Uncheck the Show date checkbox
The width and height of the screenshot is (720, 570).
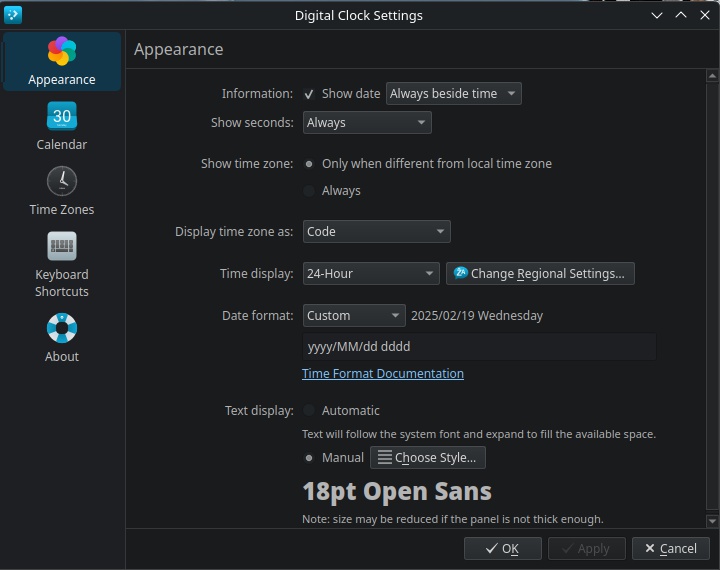[x=309, y=94]
